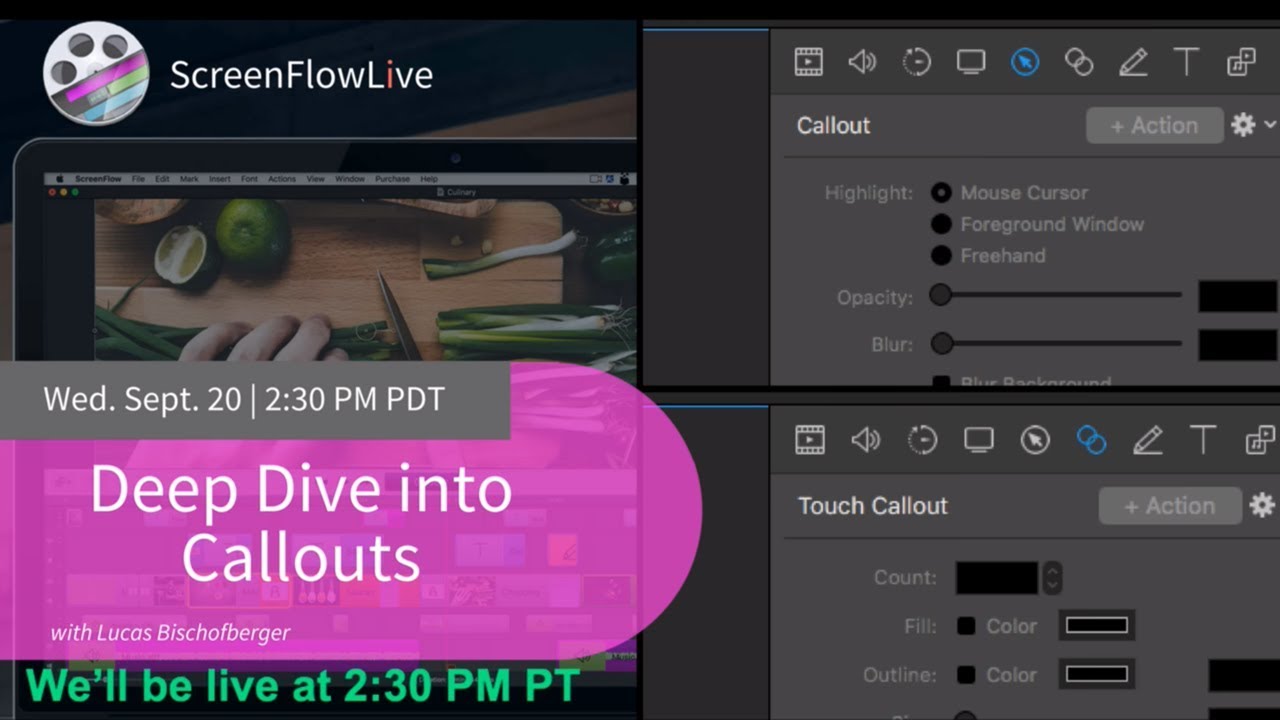The width and height of the screenshot is (1280, 720).
Task: Click "Wed. Sept. 20 | 2:30 PM PDT" text
Action: [244, 399]
